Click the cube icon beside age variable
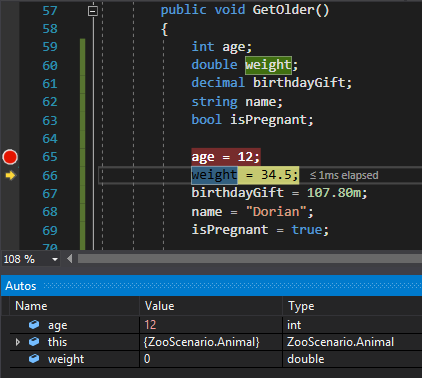Image resolution: width=422 pixels, height=378 pixels. point(34,324)
